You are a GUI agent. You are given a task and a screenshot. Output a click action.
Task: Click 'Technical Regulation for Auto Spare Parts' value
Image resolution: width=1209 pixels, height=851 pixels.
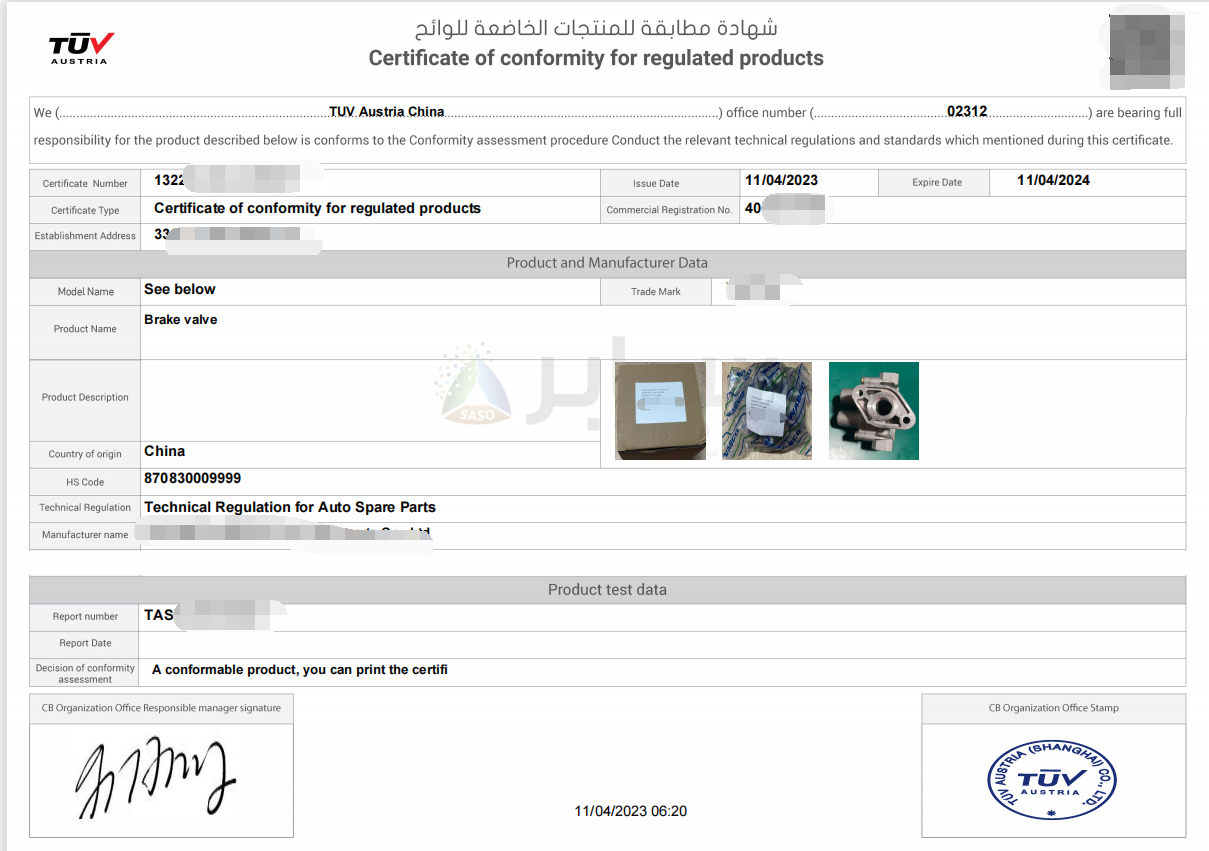click(290, 507)
